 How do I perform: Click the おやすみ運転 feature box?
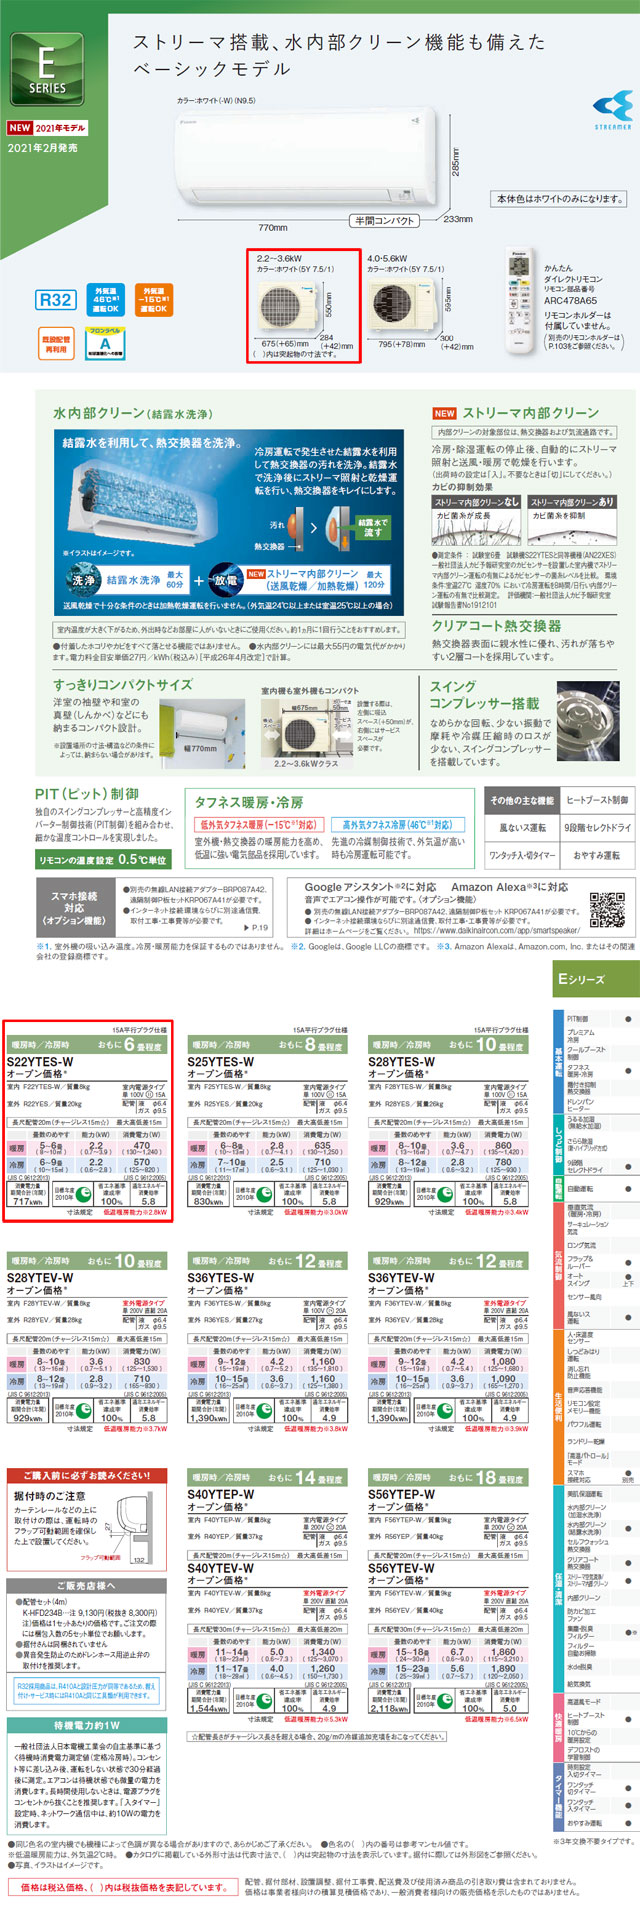tap(597, 856)
